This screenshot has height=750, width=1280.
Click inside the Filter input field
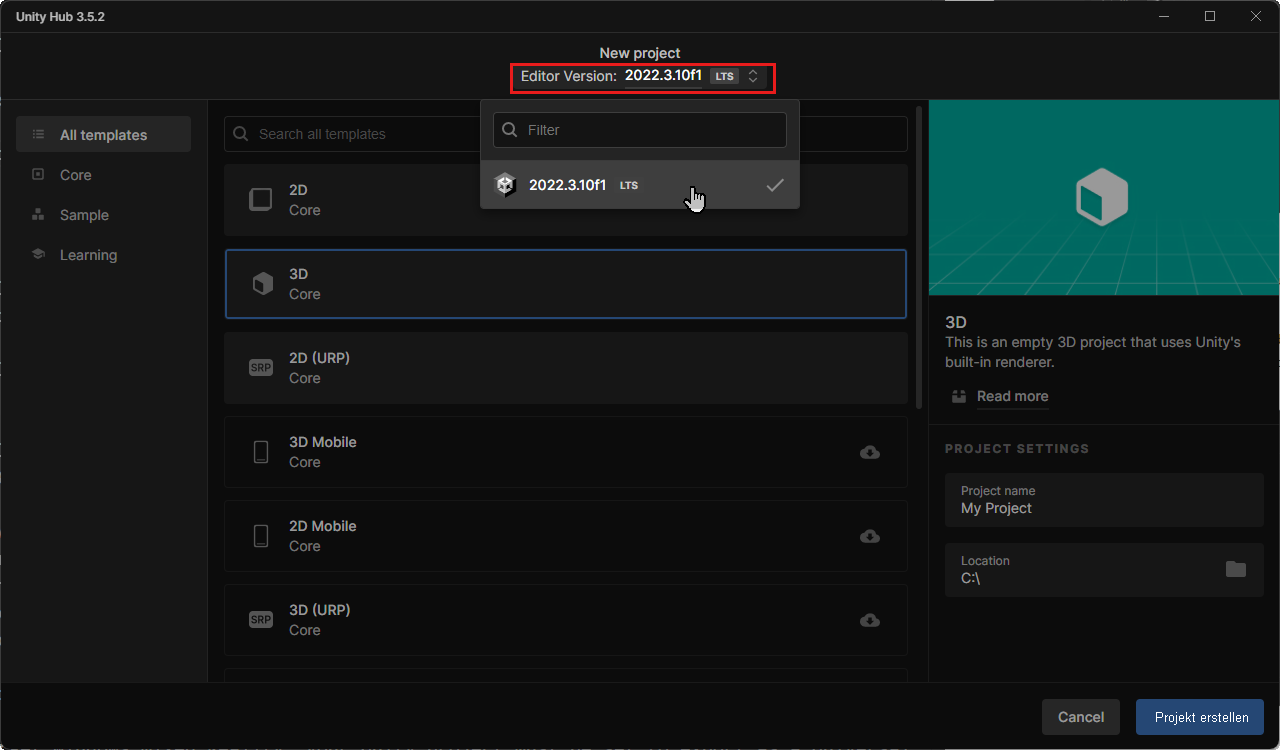(640, 130)
